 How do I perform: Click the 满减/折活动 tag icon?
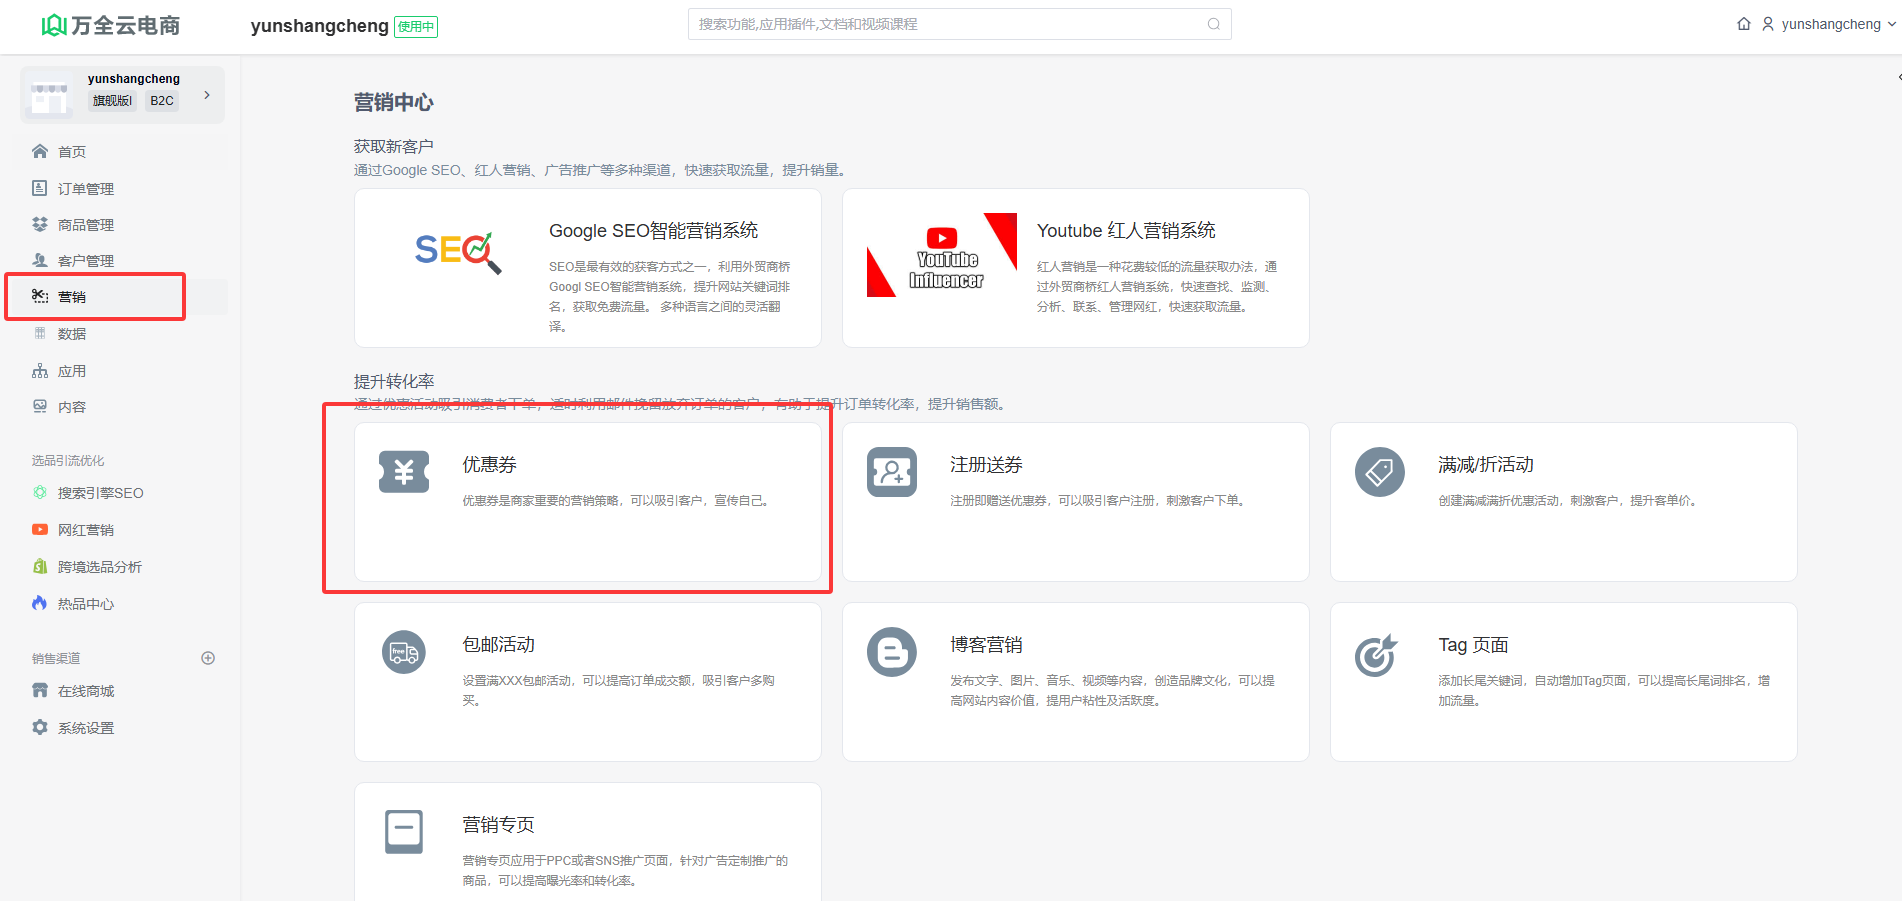(x=1379, y=471)
